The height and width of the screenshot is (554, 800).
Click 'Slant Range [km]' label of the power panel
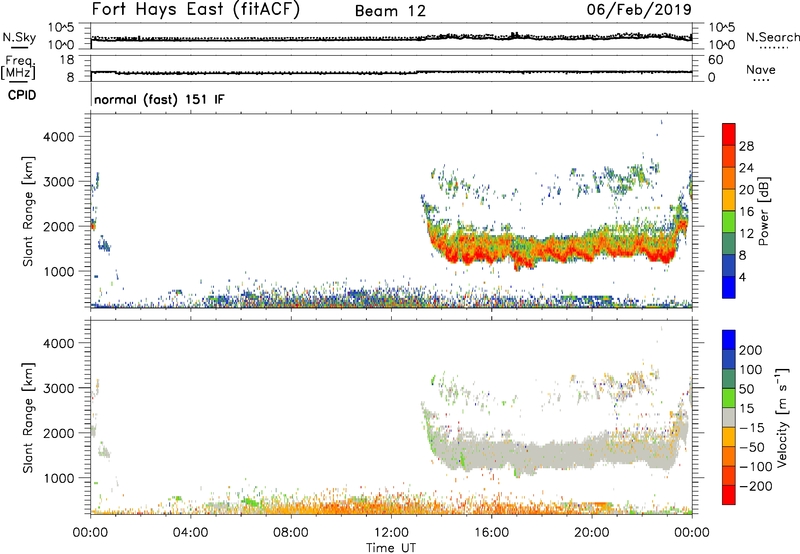[x=28, y=211]
